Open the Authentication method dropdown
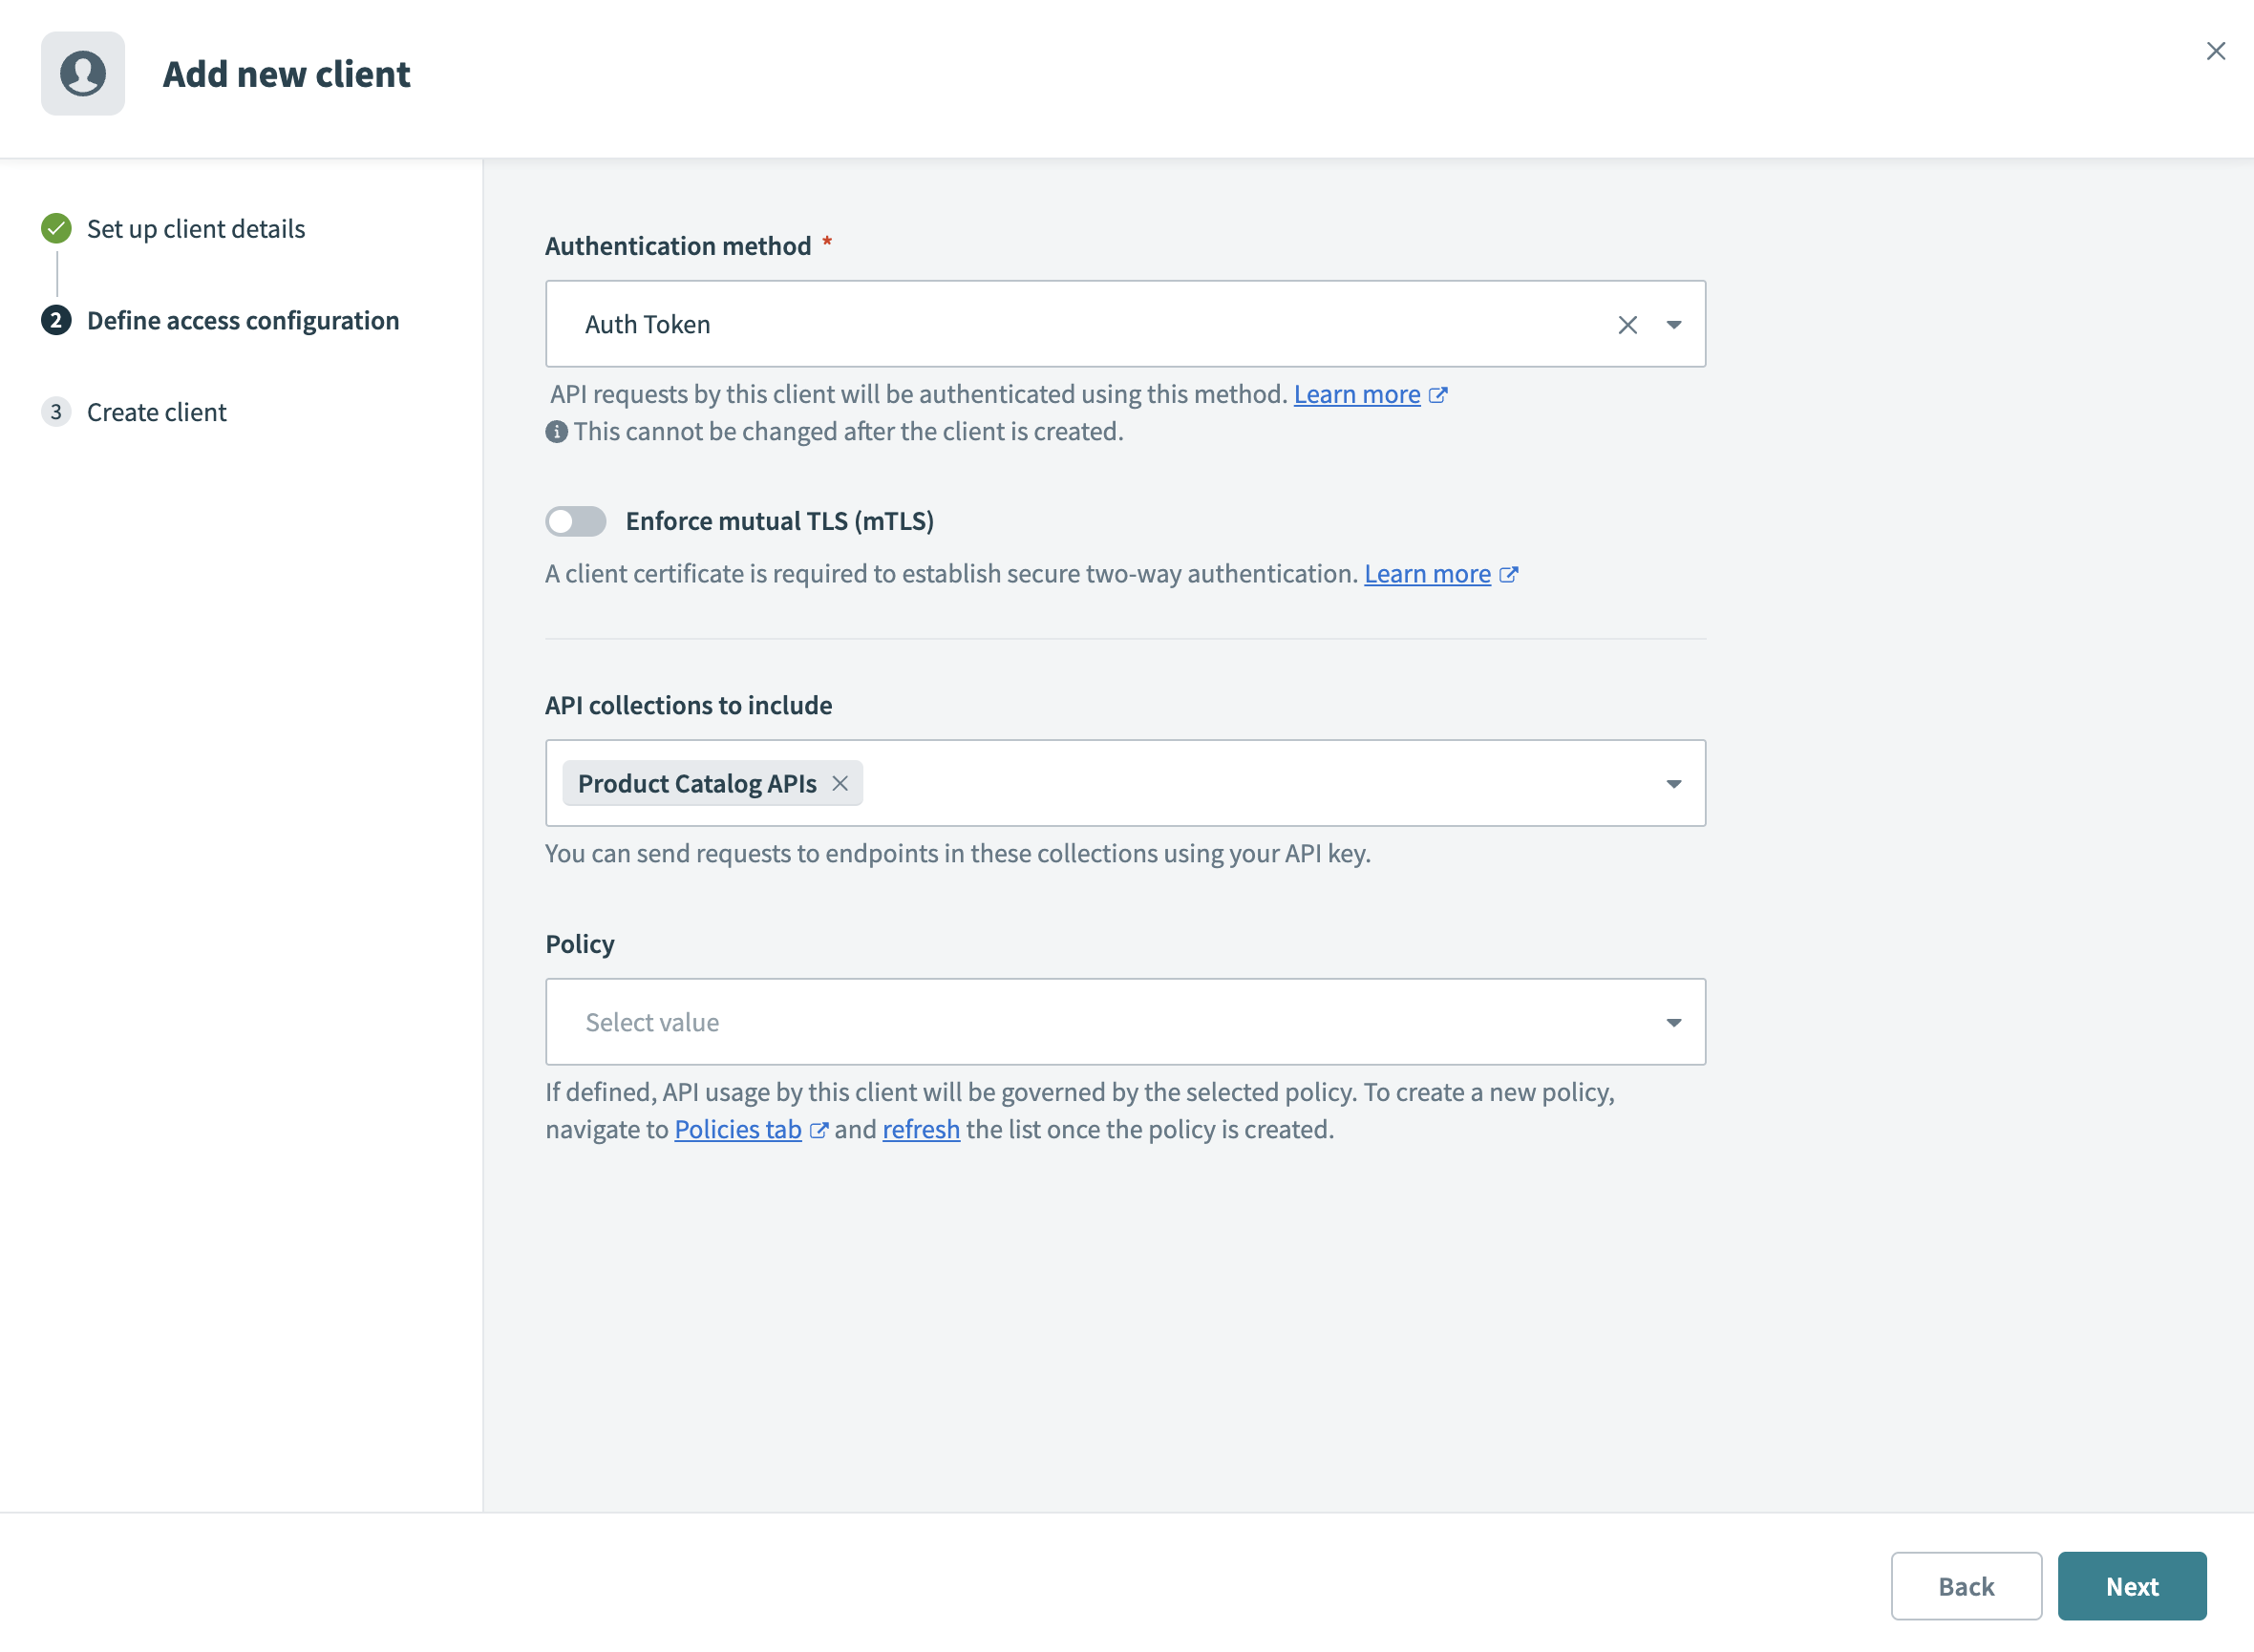Image resolution: width=2254 pixels, height=1652 pixels. coord(1673,324)
